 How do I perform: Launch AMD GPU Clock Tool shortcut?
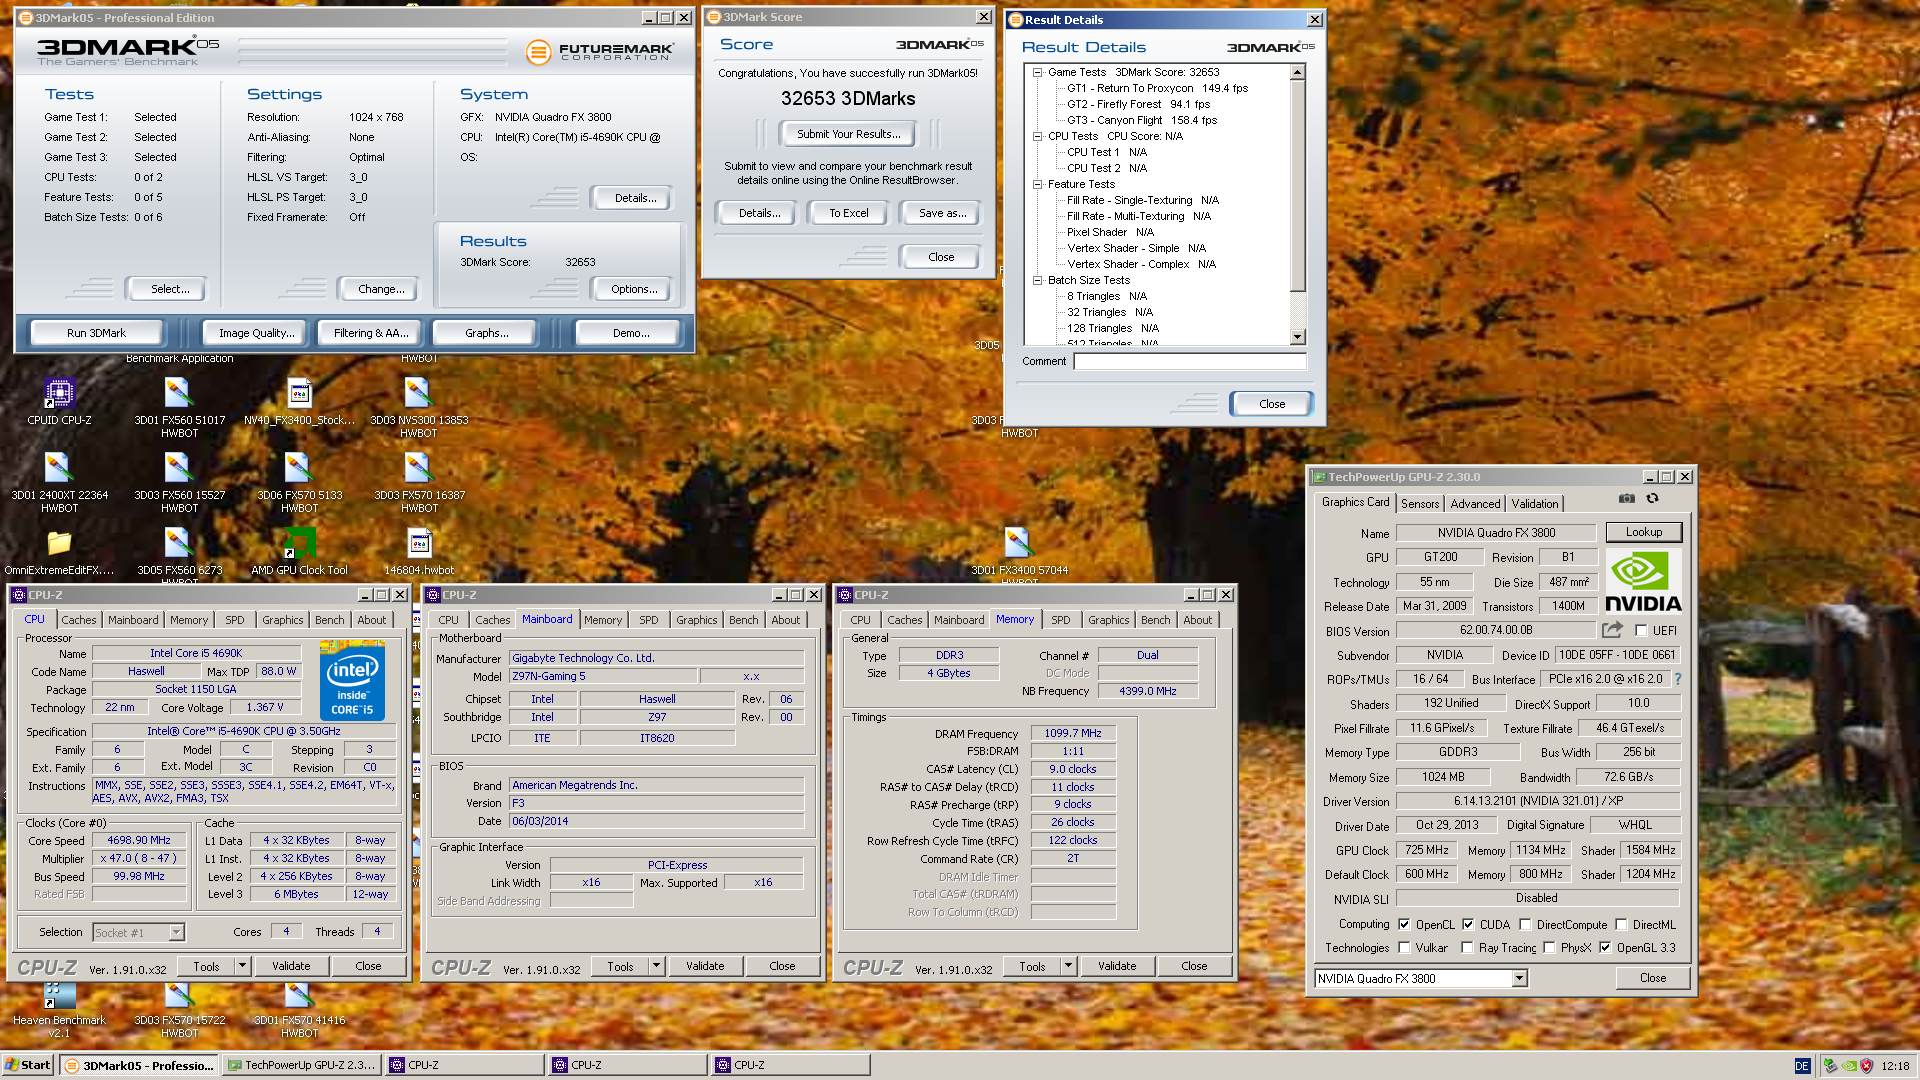point(299,552)
